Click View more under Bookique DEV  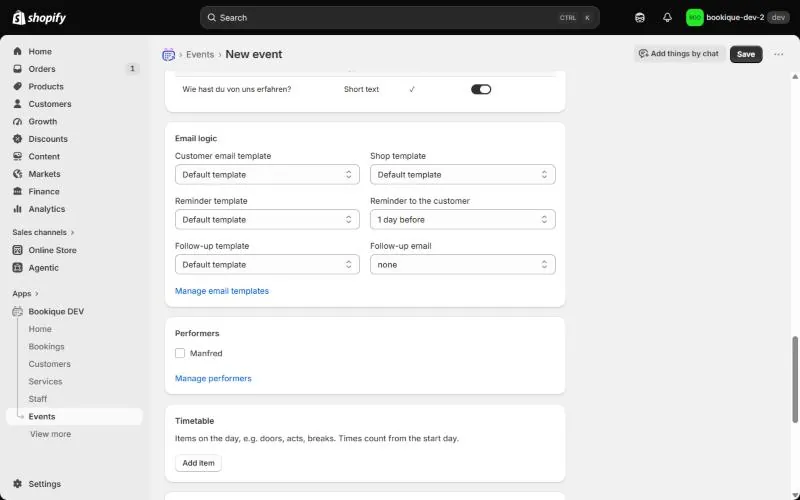point(51,434)
